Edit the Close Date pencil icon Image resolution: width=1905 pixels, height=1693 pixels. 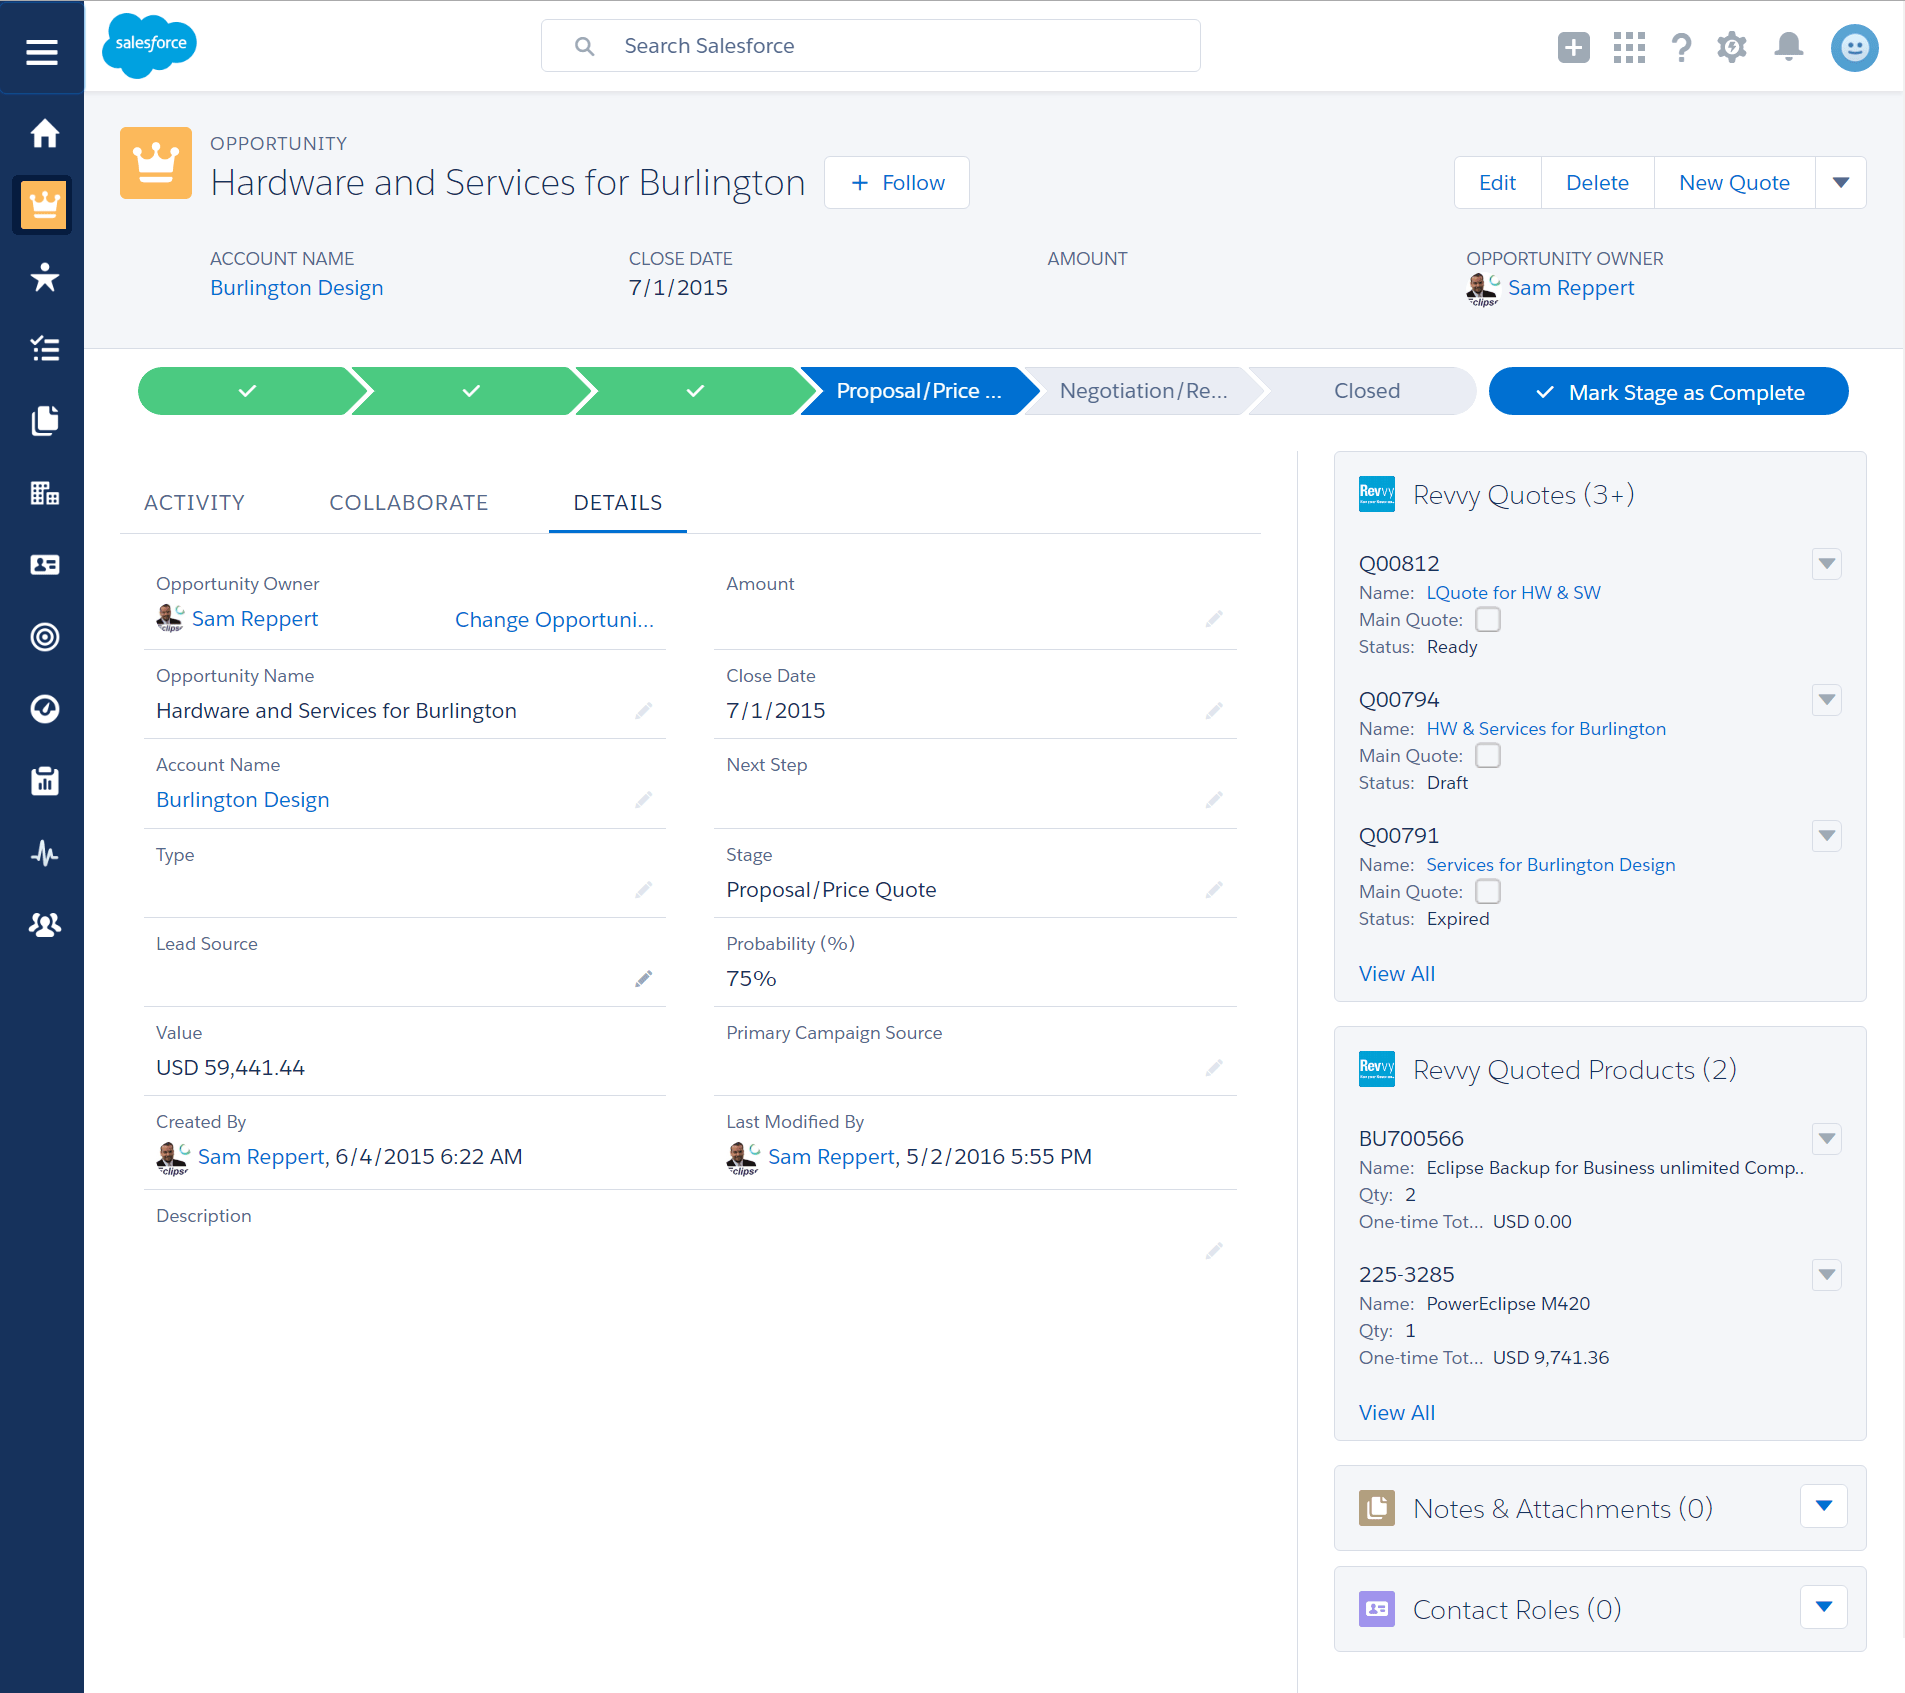pyautogui.click(x=1214, y=710)
